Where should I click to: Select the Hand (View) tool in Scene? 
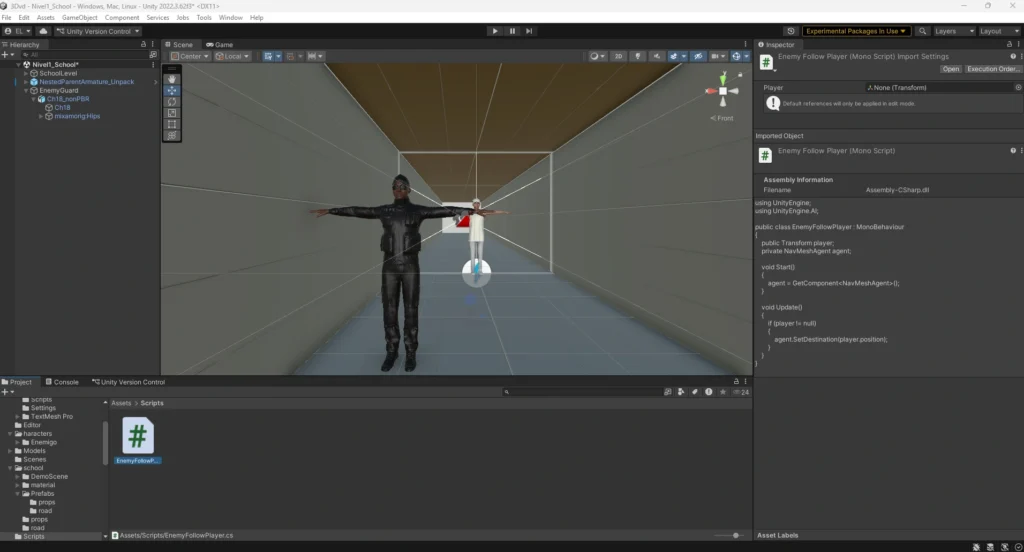(x=172, y=79)
